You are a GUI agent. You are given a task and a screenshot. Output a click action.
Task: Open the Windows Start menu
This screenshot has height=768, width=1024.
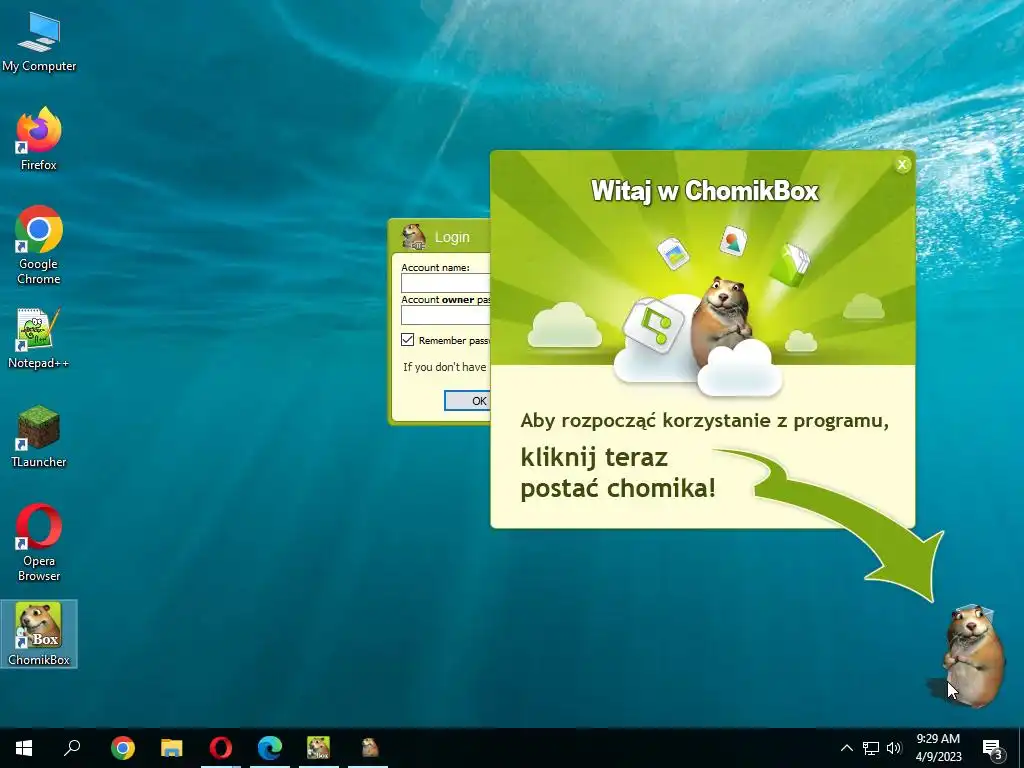[x=24, y=748]
